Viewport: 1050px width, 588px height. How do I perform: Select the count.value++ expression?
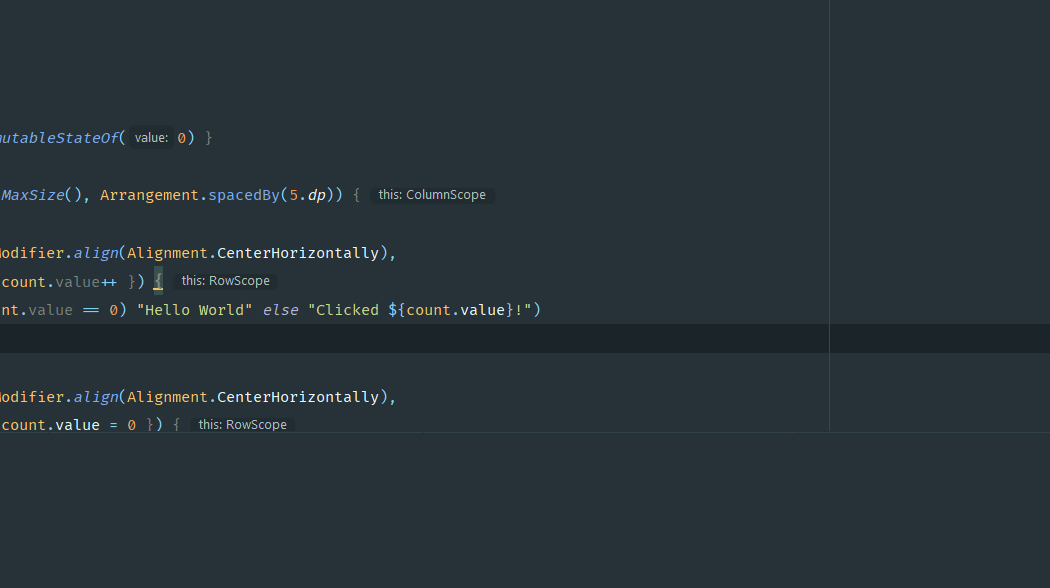pyautogui.click(x=60, y=281)
